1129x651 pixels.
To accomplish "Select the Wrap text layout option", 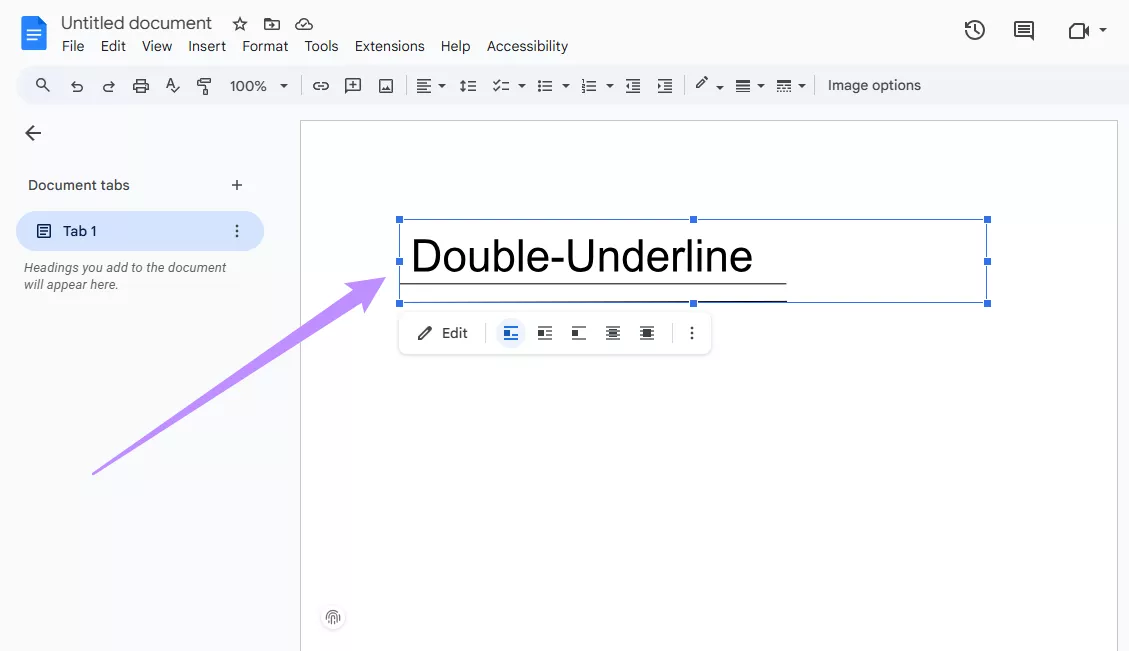I will [x=545, y=332].
